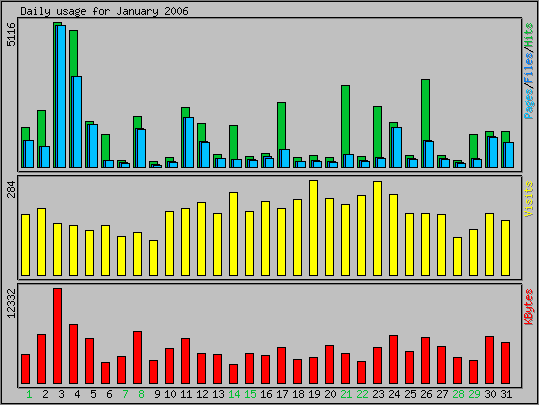Screen dimensions: 539x405
Task: Click the green day label "21"
Action: tap(346, 394)
